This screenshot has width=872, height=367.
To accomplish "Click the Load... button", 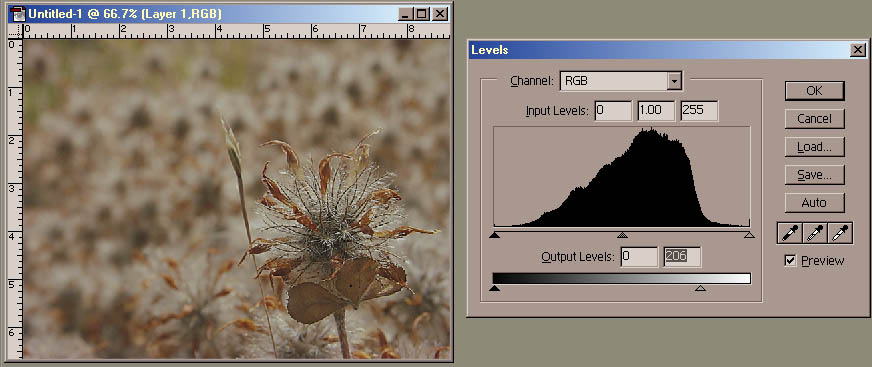I will pos(814,147).
